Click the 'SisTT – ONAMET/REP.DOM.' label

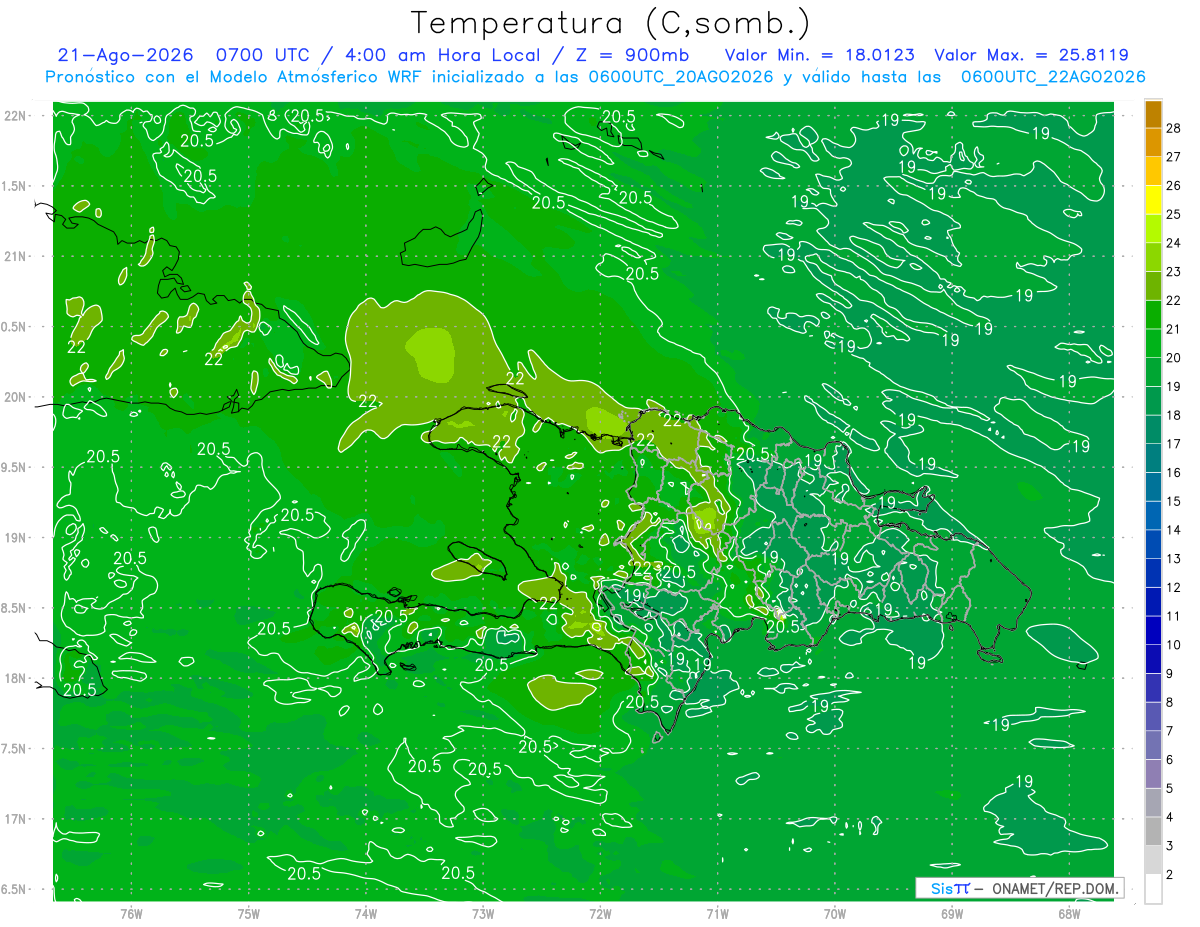coord(1019,888)
